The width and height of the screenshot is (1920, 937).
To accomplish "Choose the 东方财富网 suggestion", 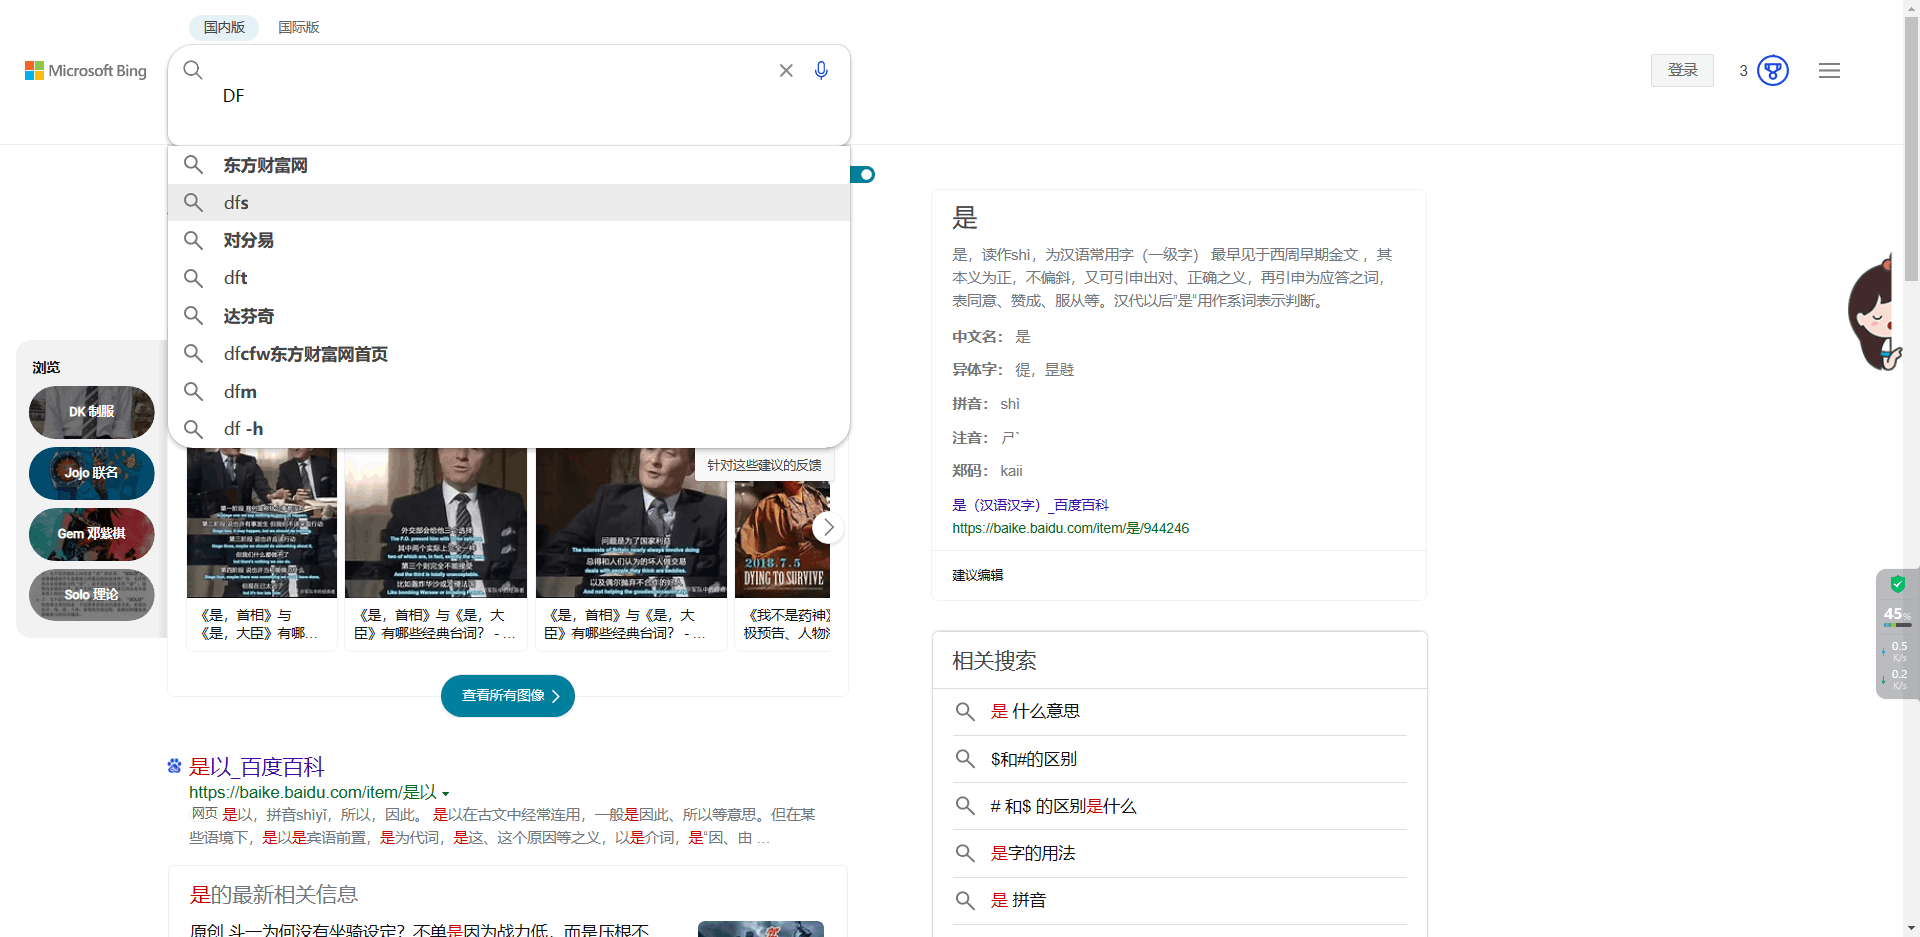I will click(509, 165).
